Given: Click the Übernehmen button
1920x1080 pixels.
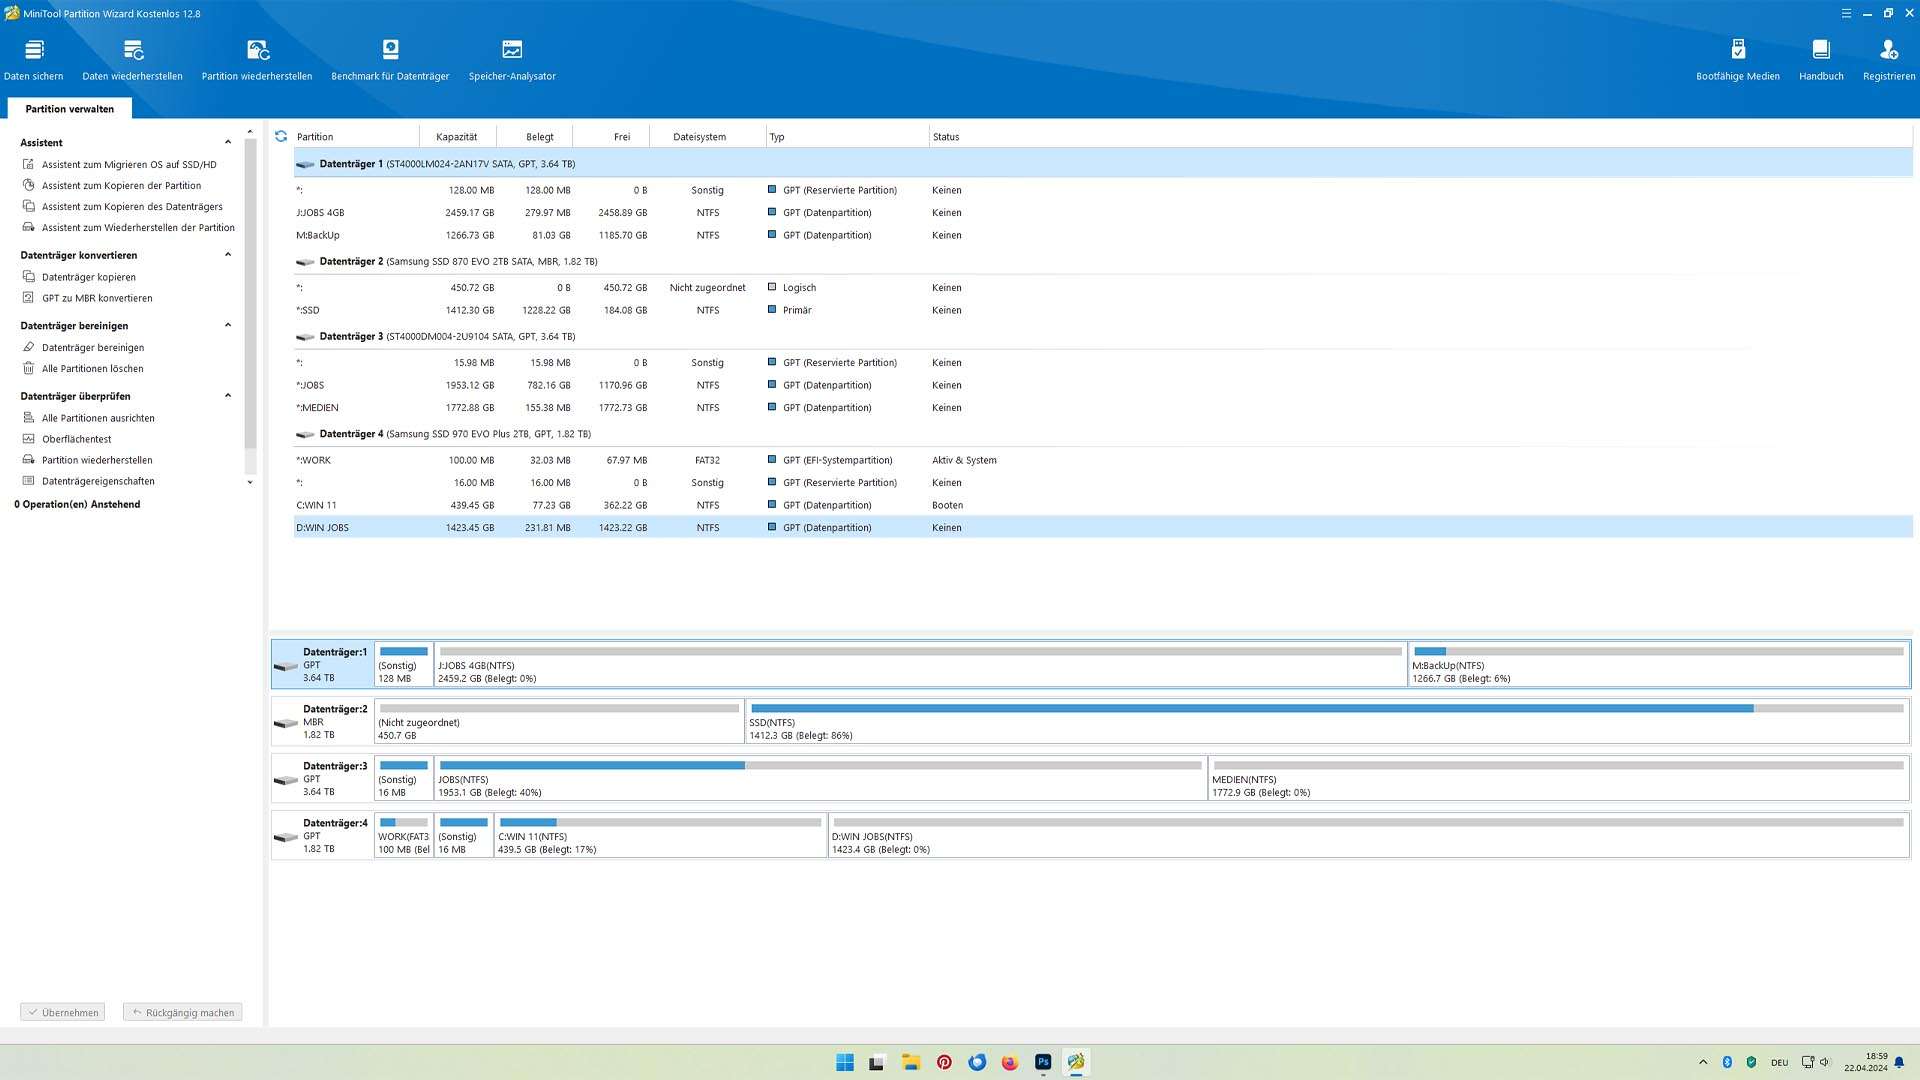Looking at the screenshot, I should (x=63, y=1012).
